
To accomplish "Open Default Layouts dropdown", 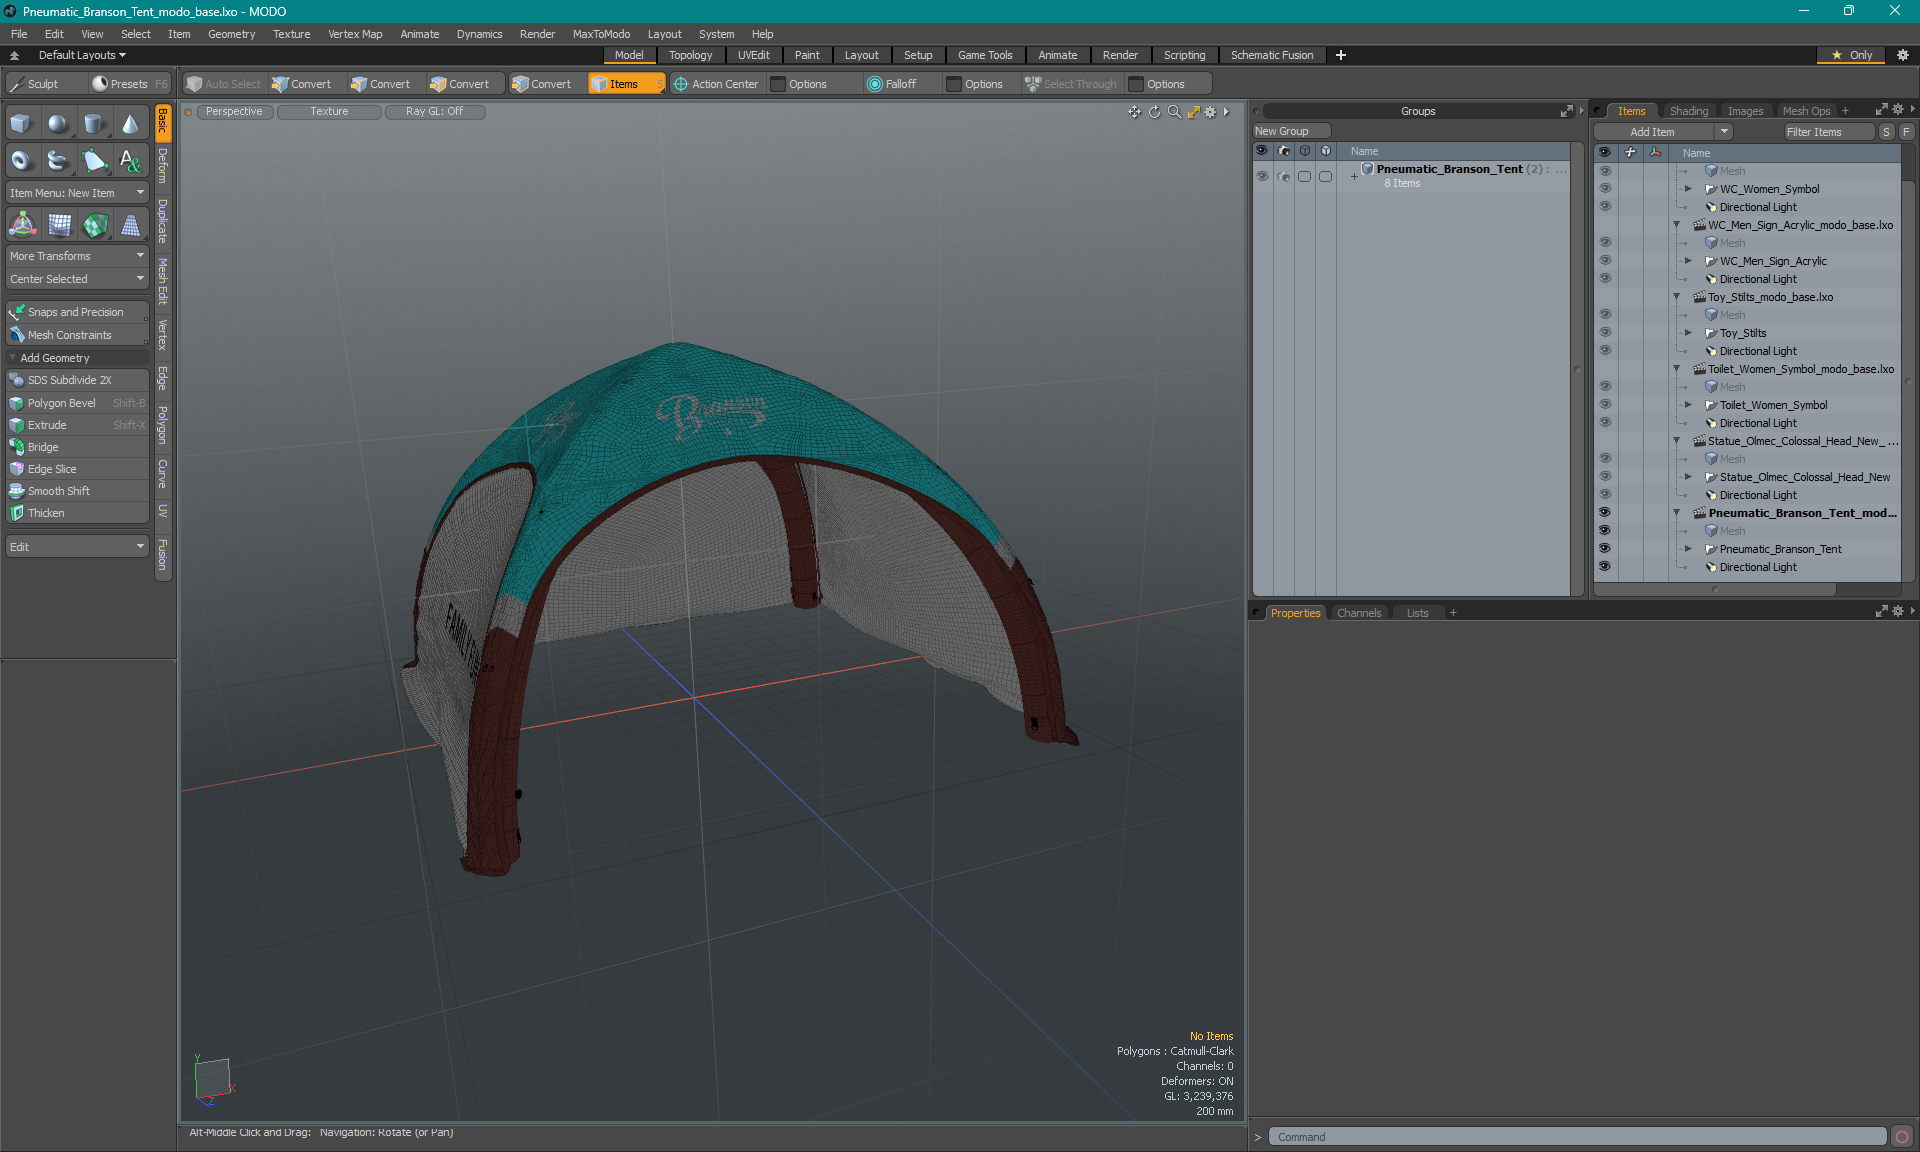I will coord(82,55).
